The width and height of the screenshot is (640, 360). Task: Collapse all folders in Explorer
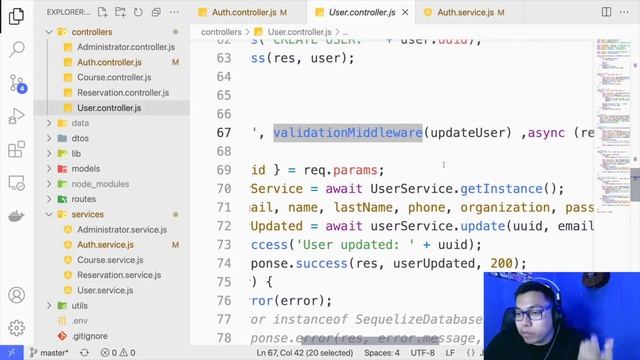coord(156,12)
